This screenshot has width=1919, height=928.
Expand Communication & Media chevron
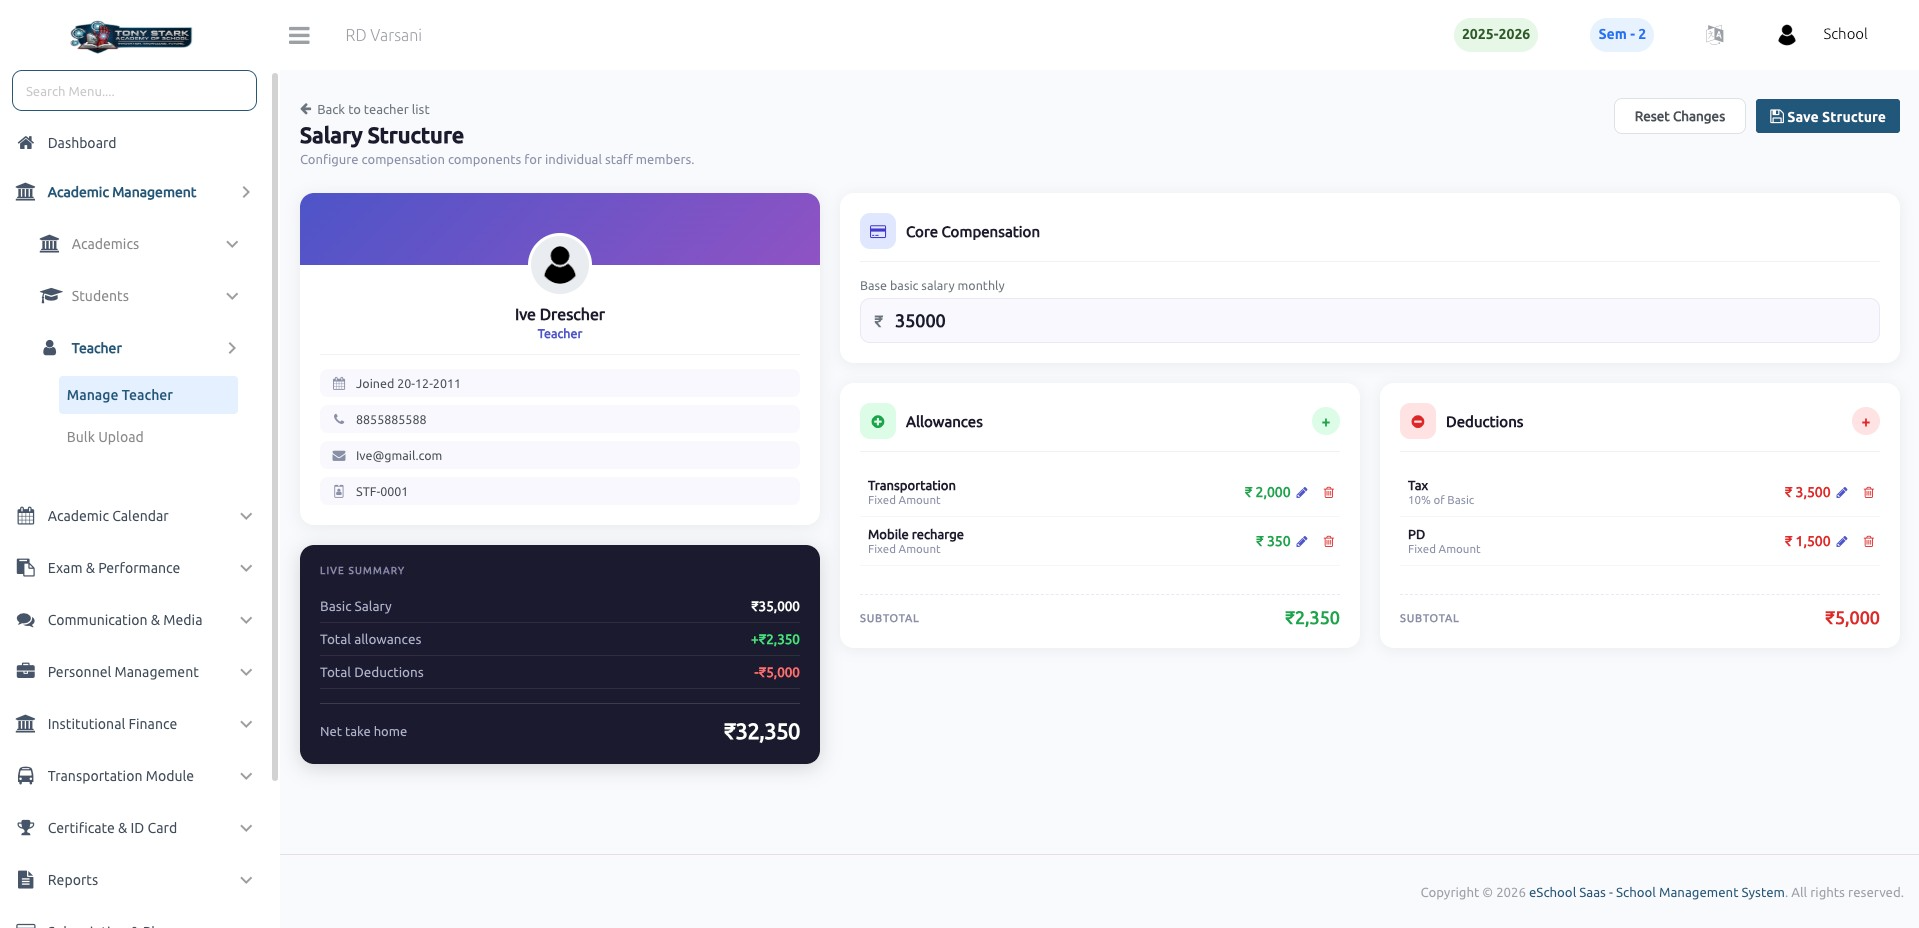[x=246, y=620]
